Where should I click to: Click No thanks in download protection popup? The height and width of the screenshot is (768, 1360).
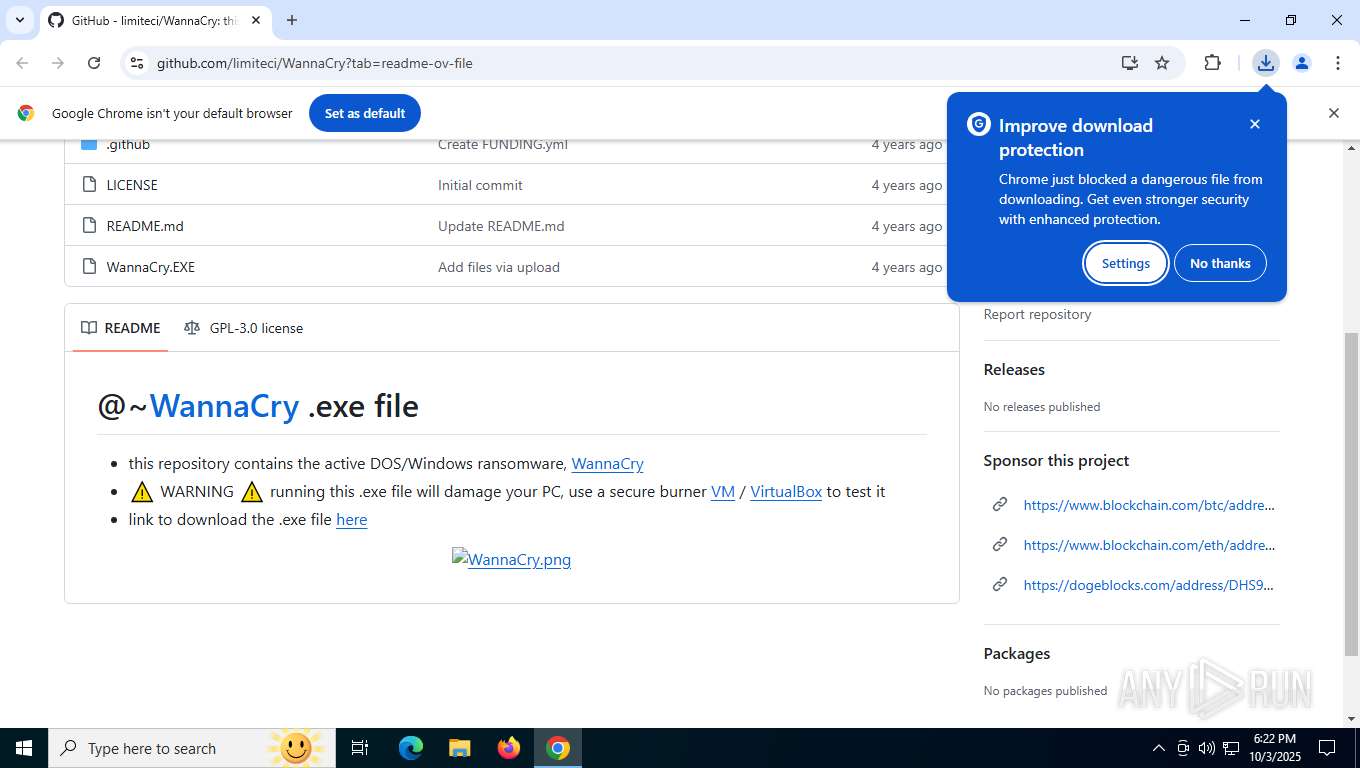coord(1220,263)
